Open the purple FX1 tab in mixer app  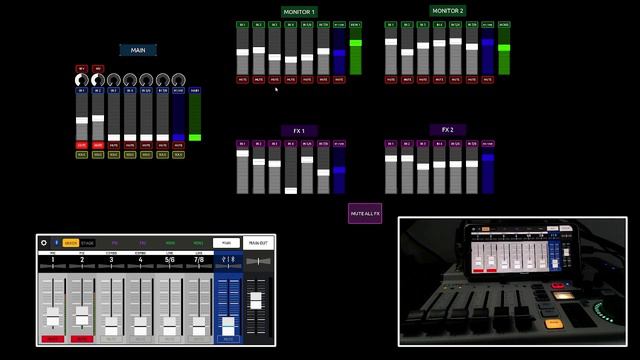(x=115, y=243)
